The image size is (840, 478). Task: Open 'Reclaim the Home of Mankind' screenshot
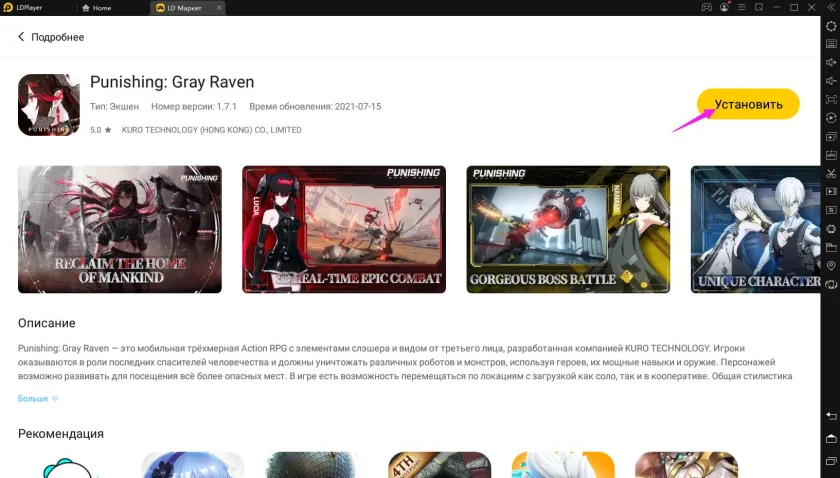[x=119, y=229]
